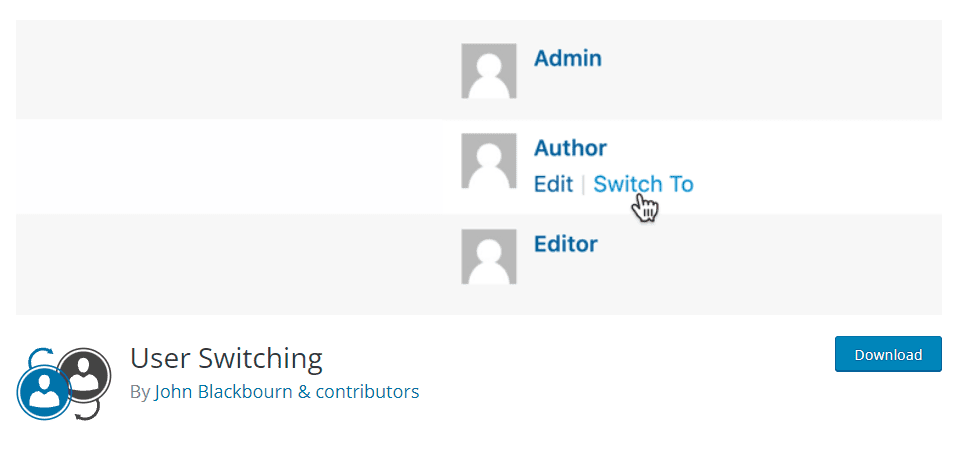Click the blue user circle in plugin logo

44,391
